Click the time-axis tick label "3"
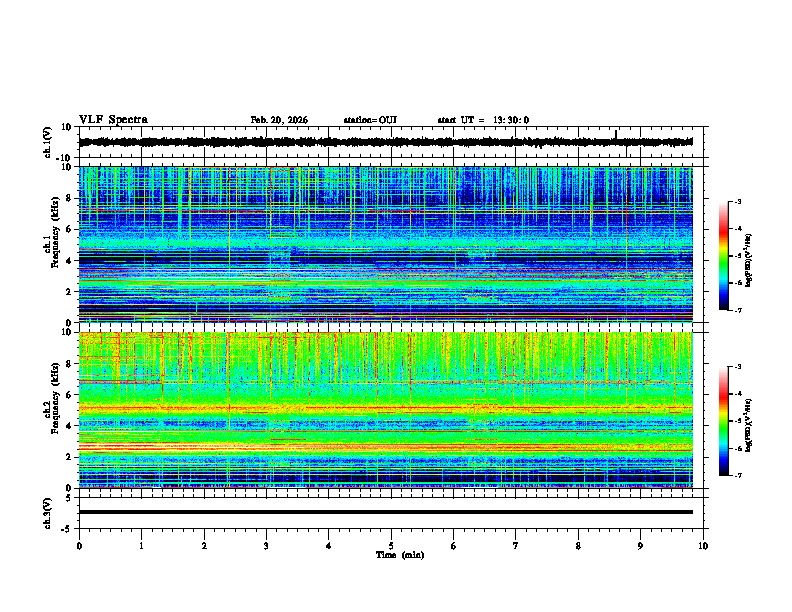 tap(266, 546)
